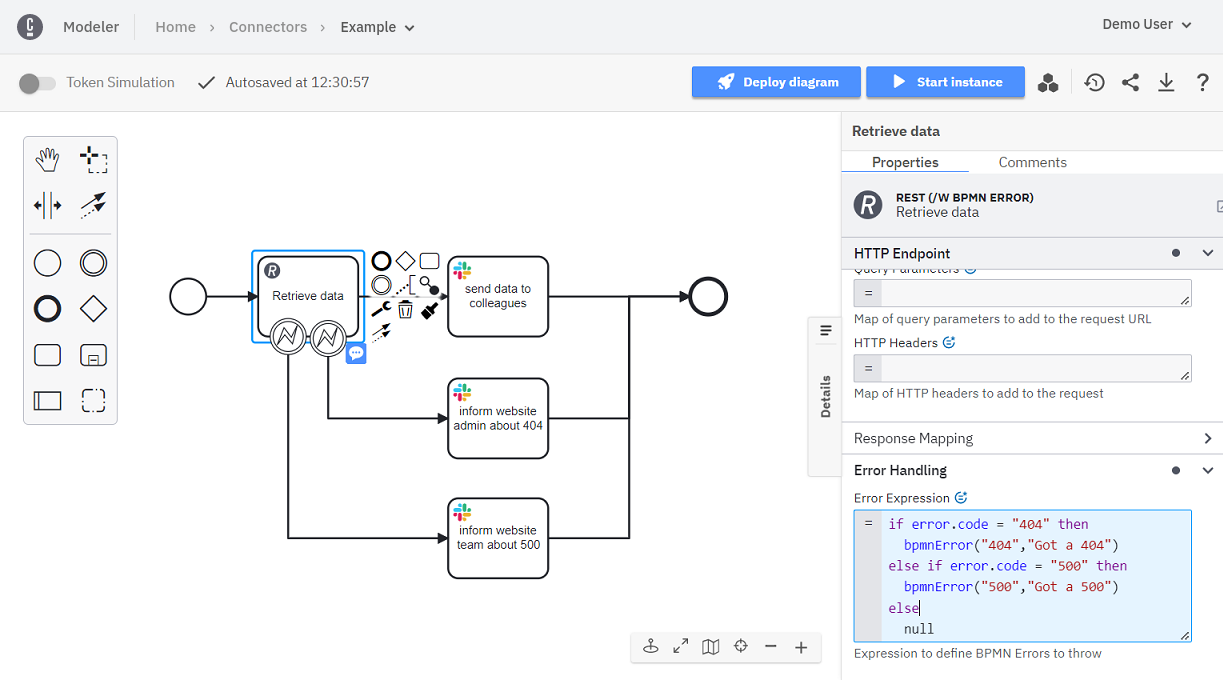The width and height of the screenshot is (1223, 680).
Task: Toggle the minimap map icon
Action: [711, 647]
